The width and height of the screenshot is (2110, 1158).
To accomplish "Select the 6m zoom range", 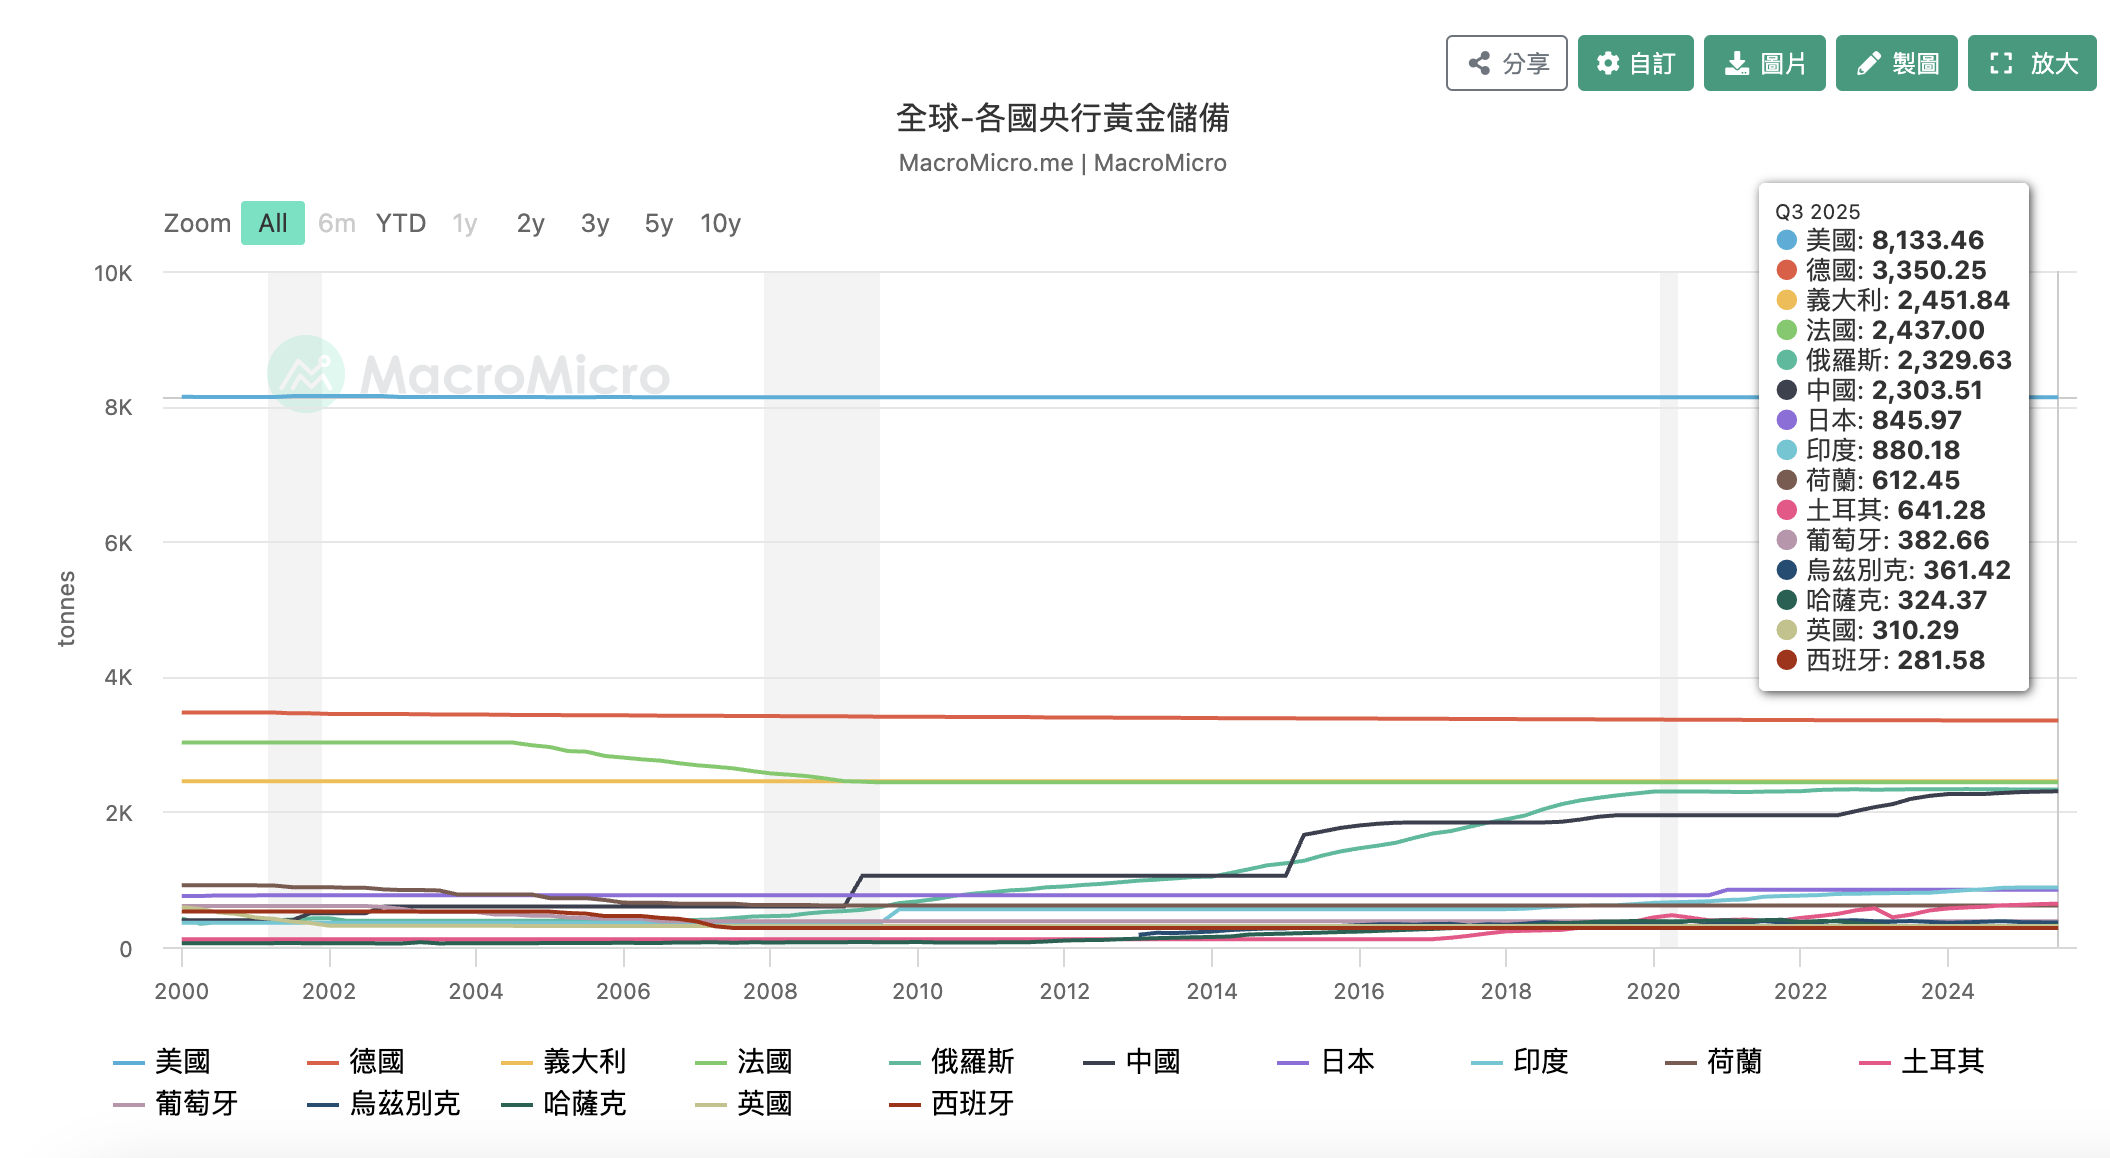I will click(x=337, y=223).
